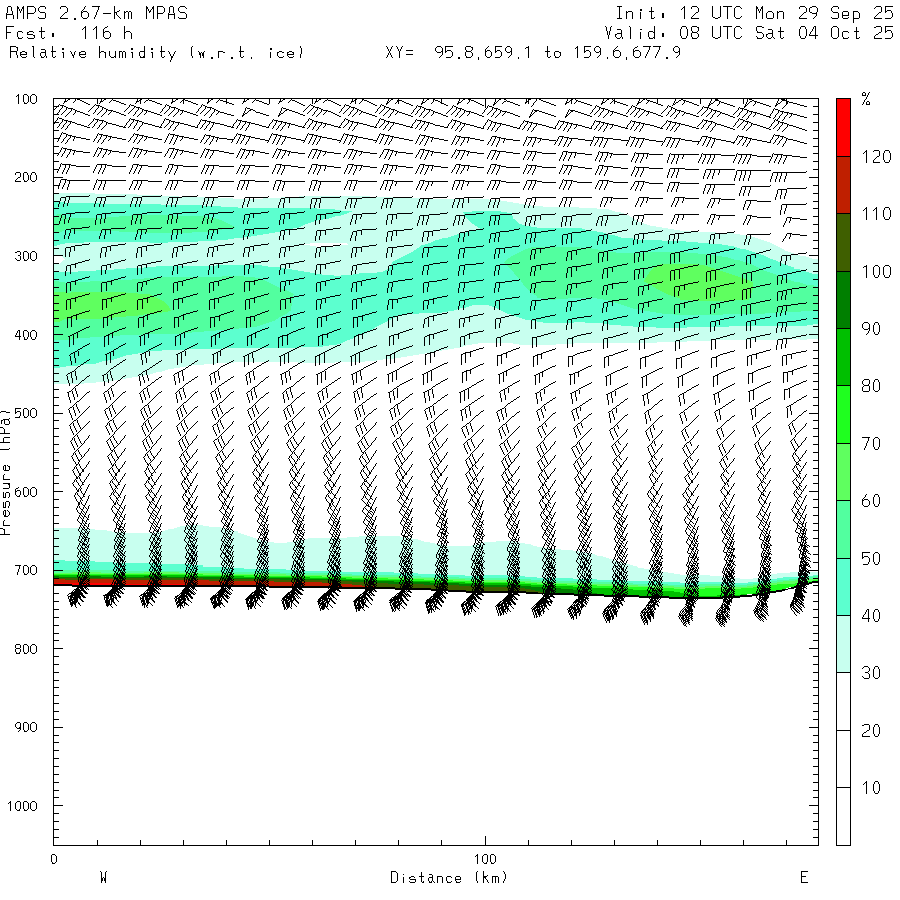The height and width of the screenshot is (900, 900).
Task: Click the '500' pressure axis label
Action: [x=26, y=413]
